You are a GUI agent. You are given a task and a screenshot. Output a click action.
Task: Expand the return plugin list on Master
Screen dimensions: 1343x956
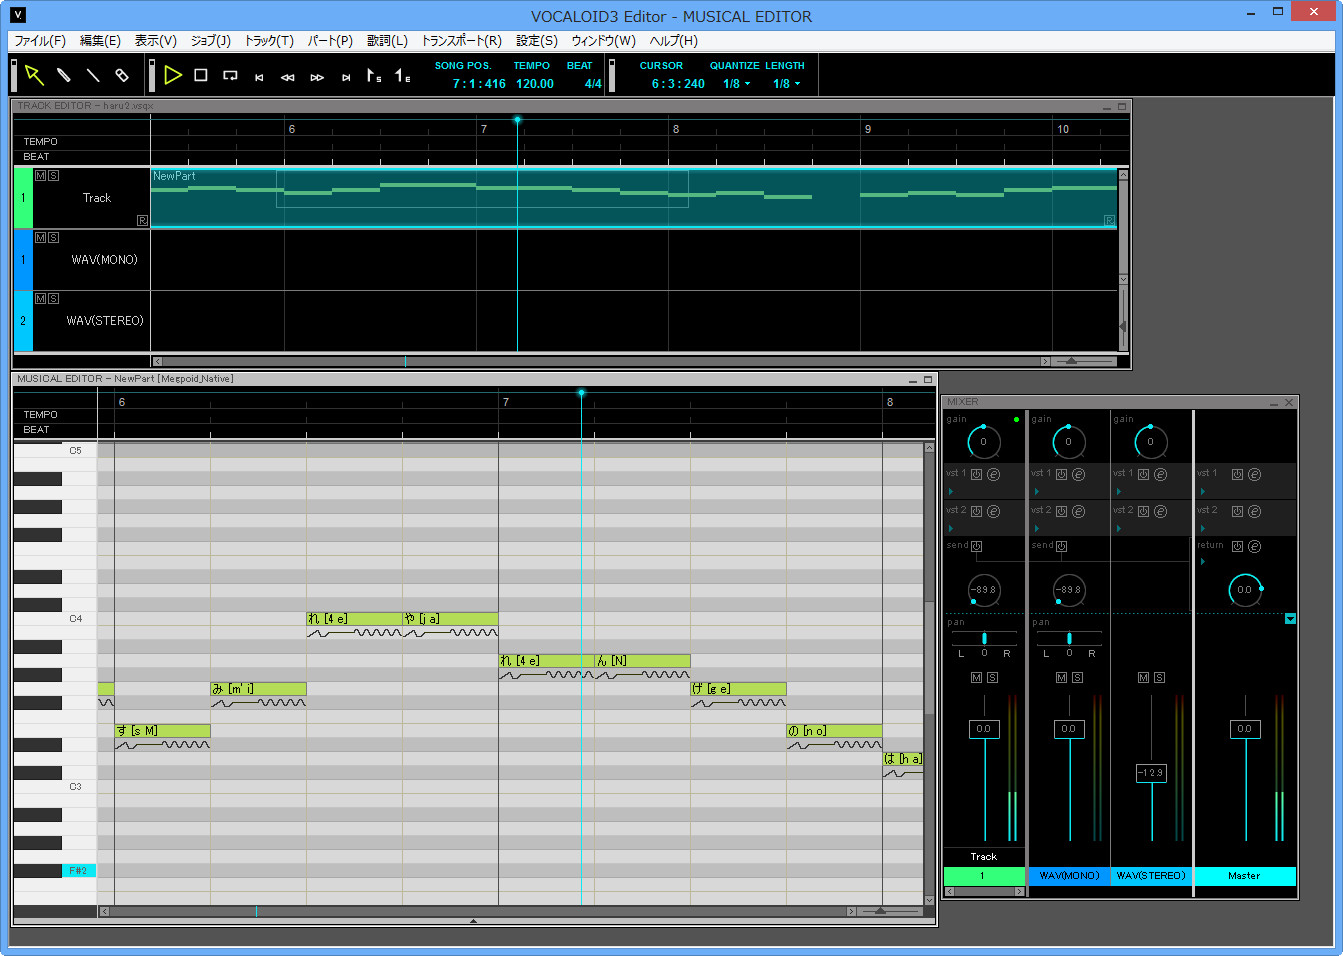point(1202,562)
